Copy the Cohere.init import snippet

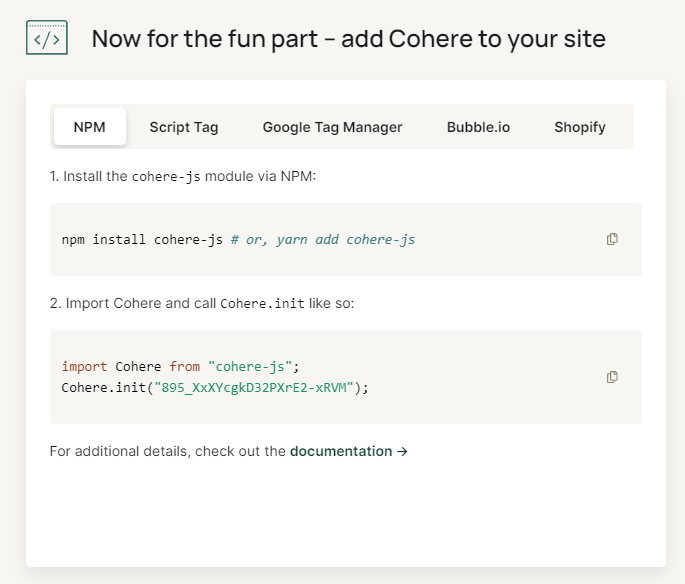[612, 377]
